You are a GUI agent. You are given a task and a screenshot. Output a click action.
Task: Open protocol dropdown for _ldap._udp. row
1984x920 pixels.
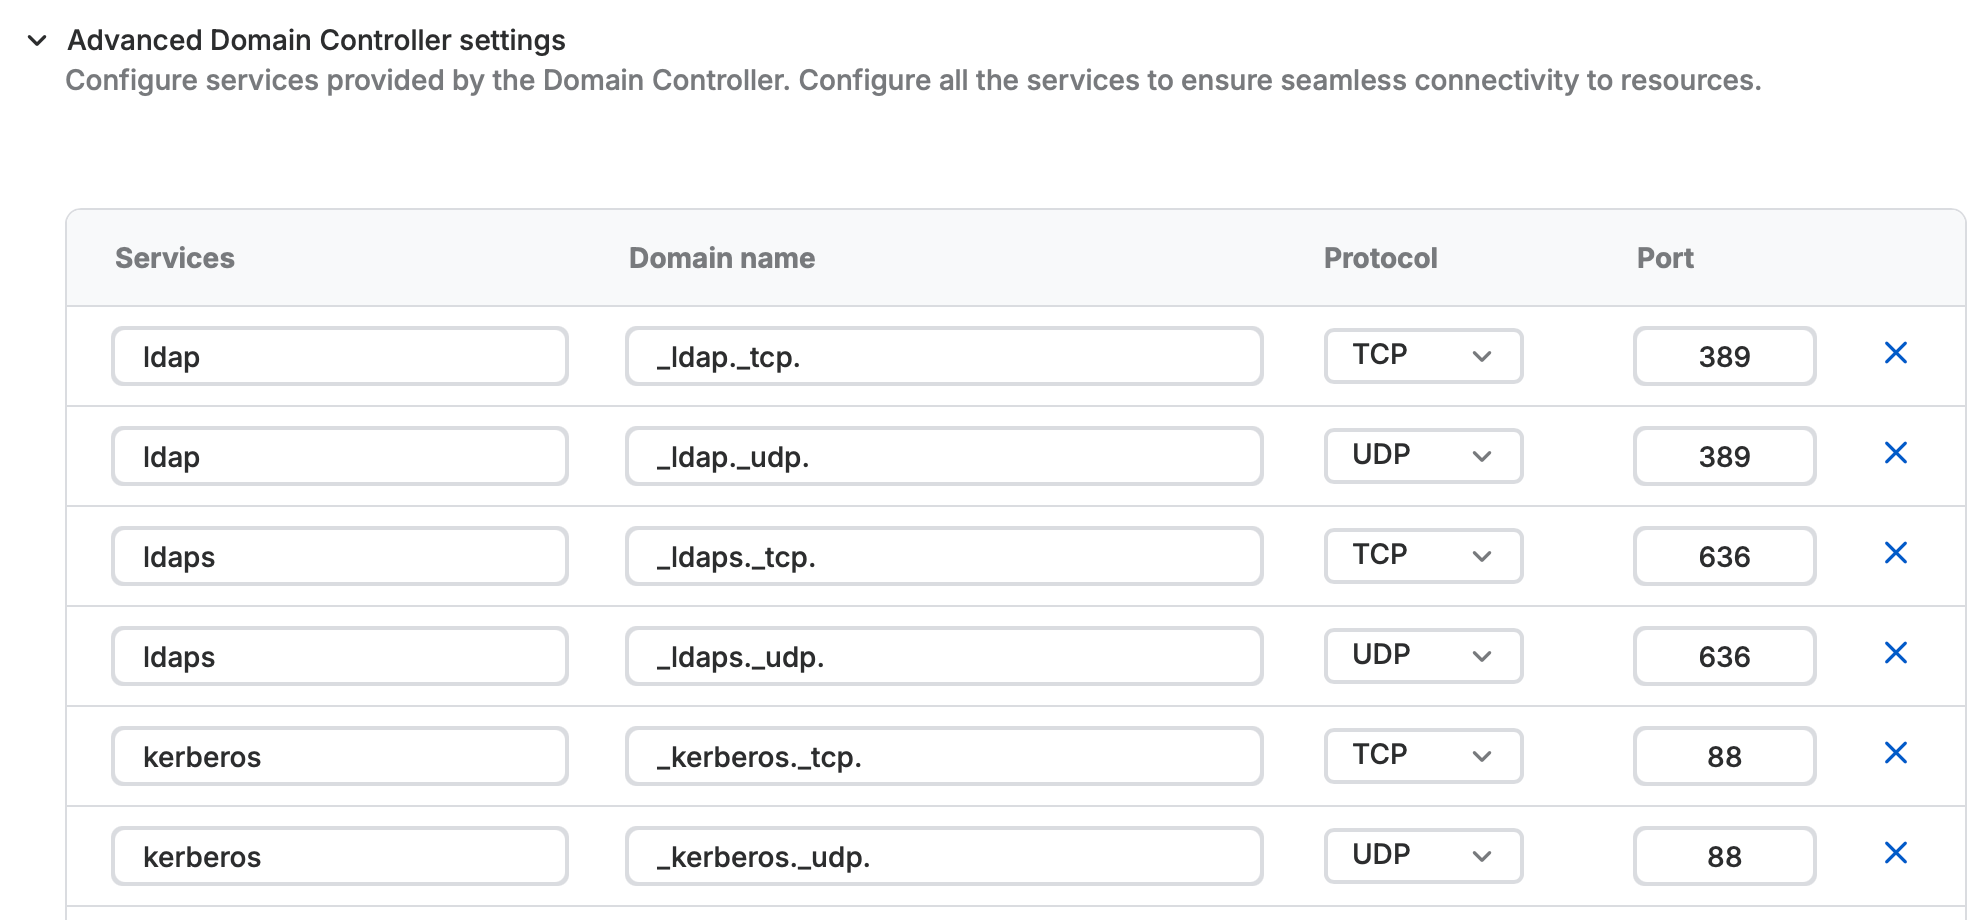[x=1423, y=456]
